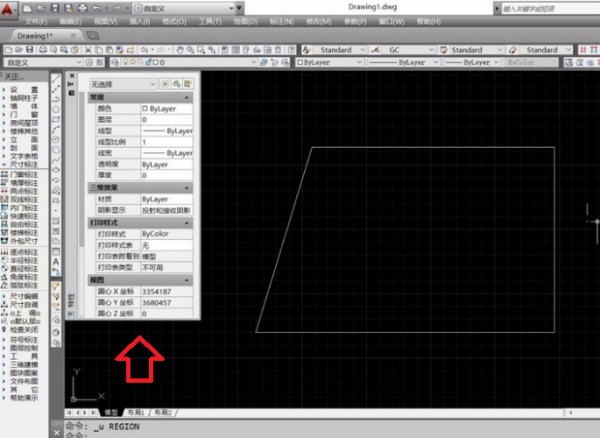Open the 修改(M) menu
Viewport: 600px width, 438px height.
pyautogui.click(x=318, y=21)
